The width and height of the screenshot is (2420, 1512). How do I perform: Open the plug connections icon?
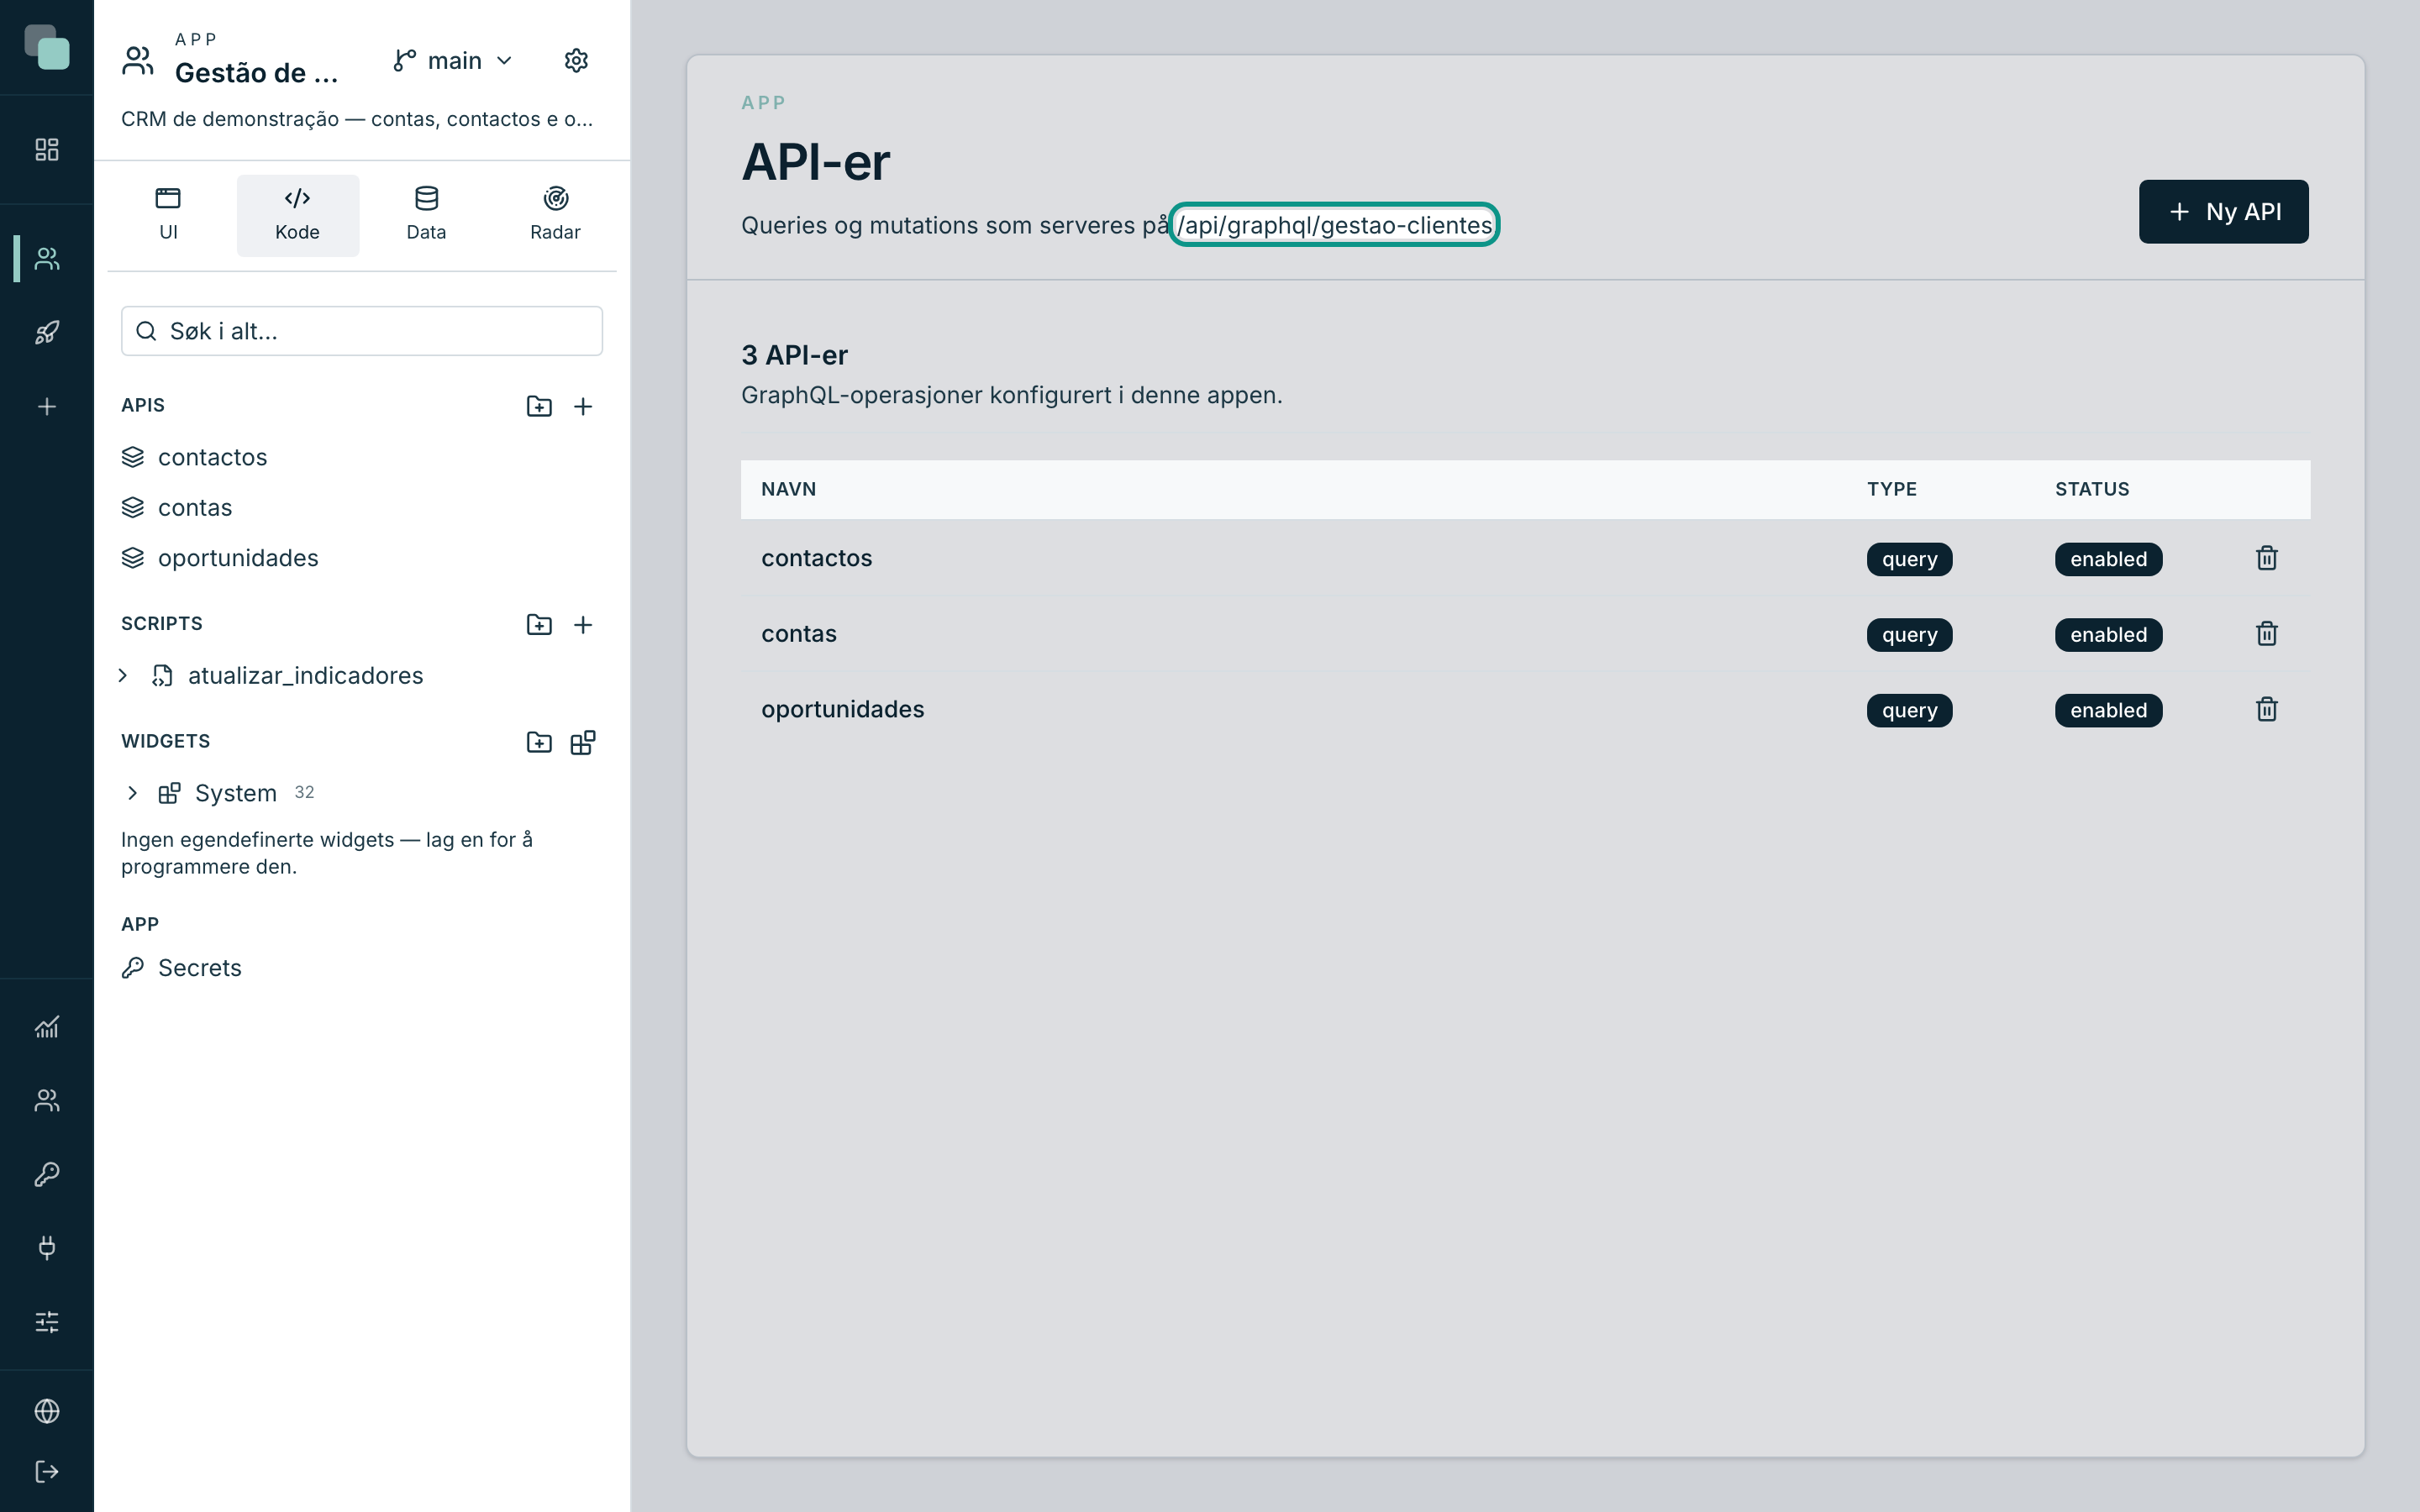pos(47,1247)
